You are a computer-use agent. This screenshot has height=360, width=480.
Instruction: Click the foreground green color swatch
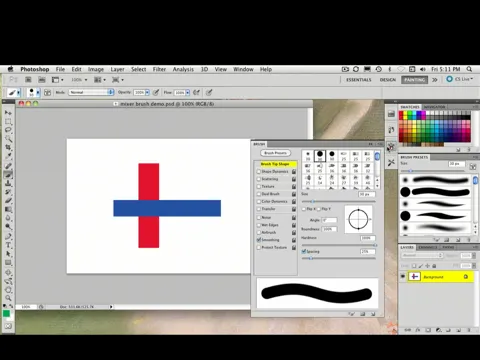pos(6,313)
